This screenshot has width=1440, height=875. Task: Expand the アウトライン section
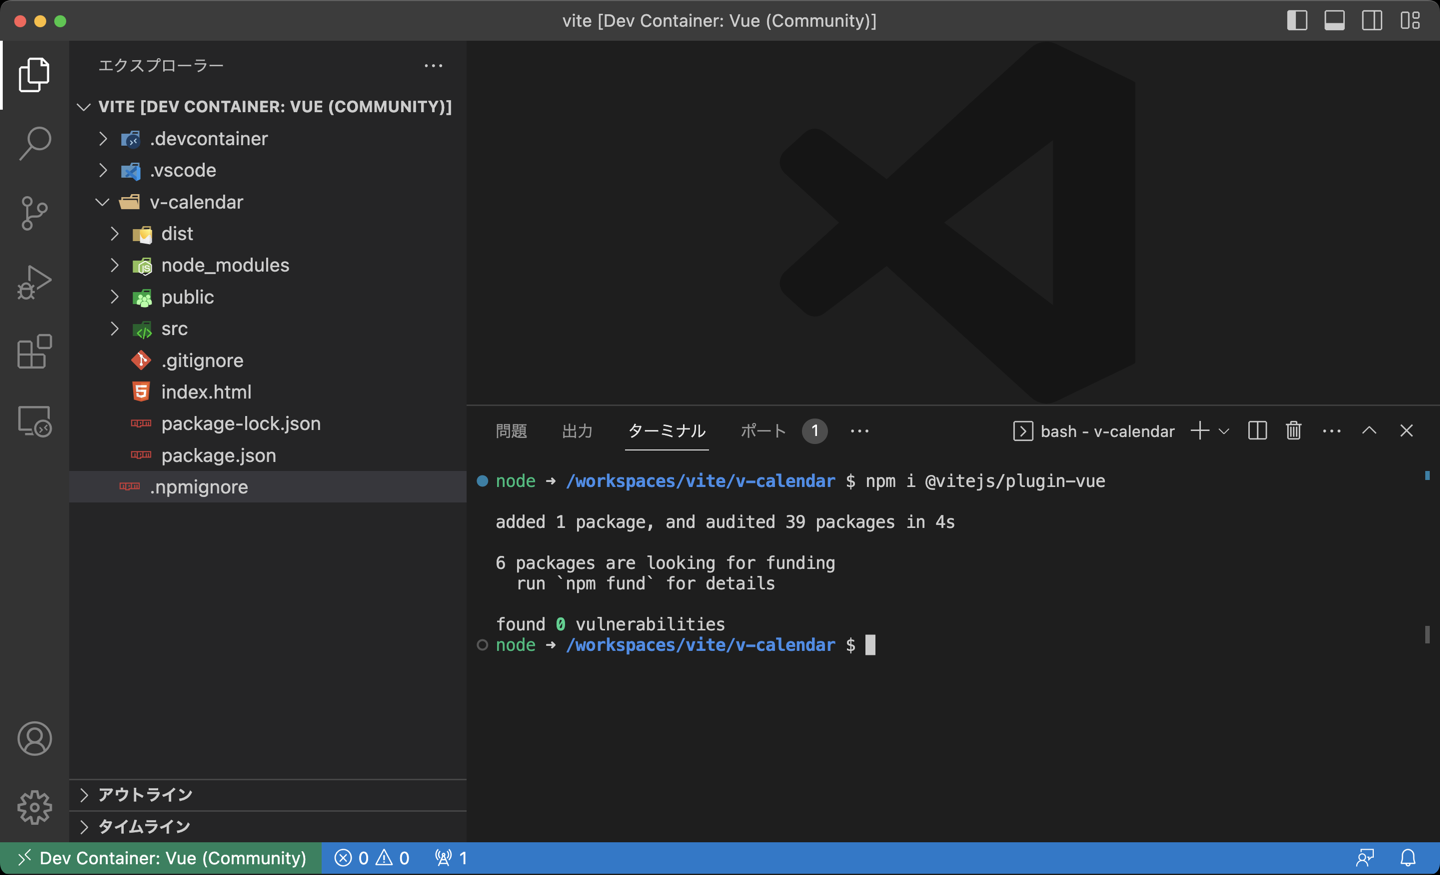(x=268, y=795)
